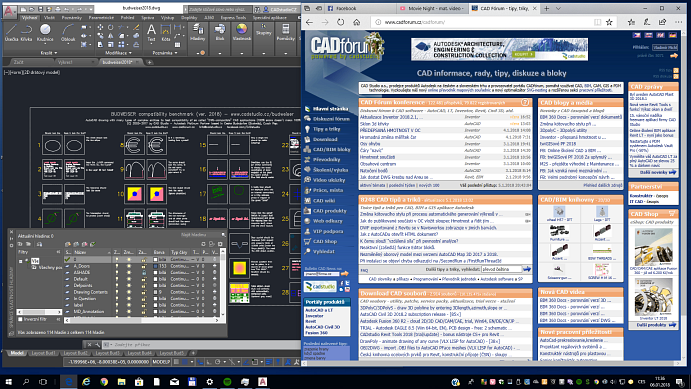Viewport: 691px width, 389px height.
Task: Open the Hladiny layers panel button
Action: pos(198,33)
